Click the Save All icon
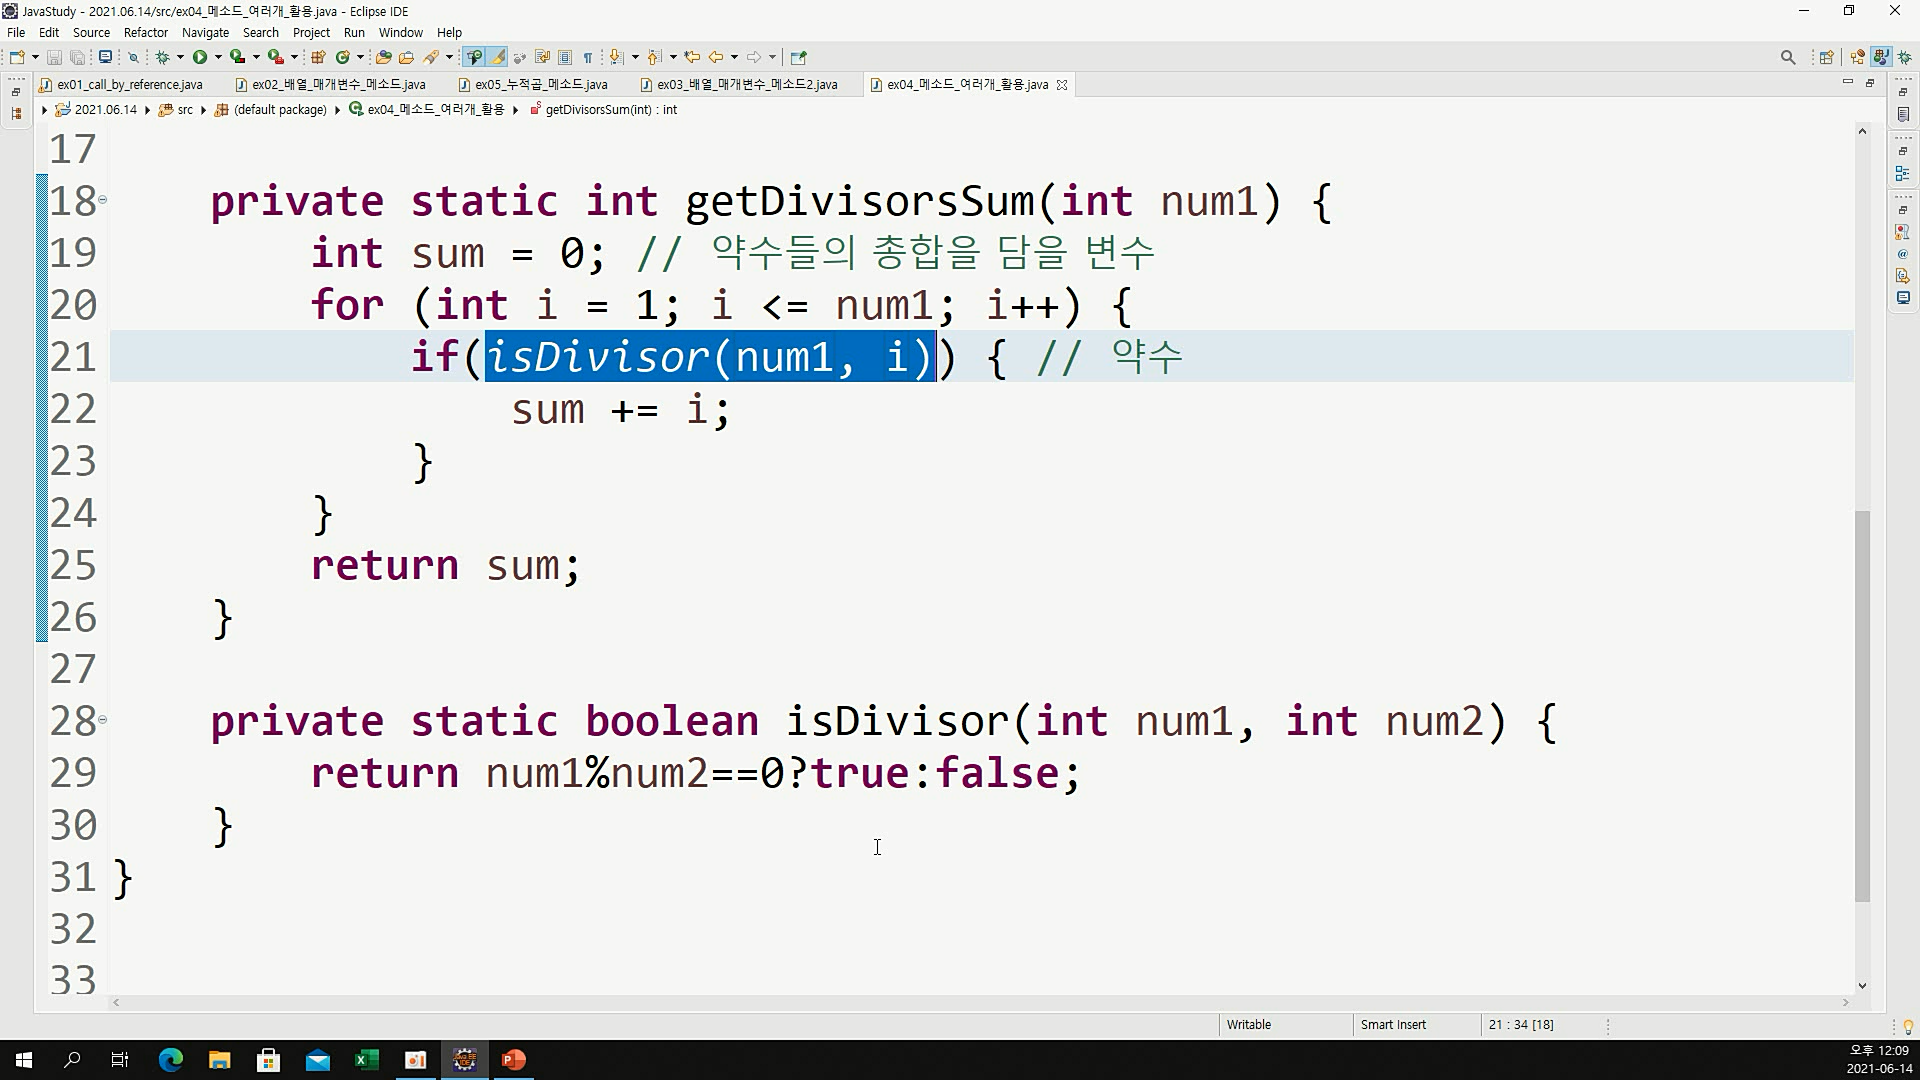The height and width of the screenshot is (1080, 1920). coord(77,57)
